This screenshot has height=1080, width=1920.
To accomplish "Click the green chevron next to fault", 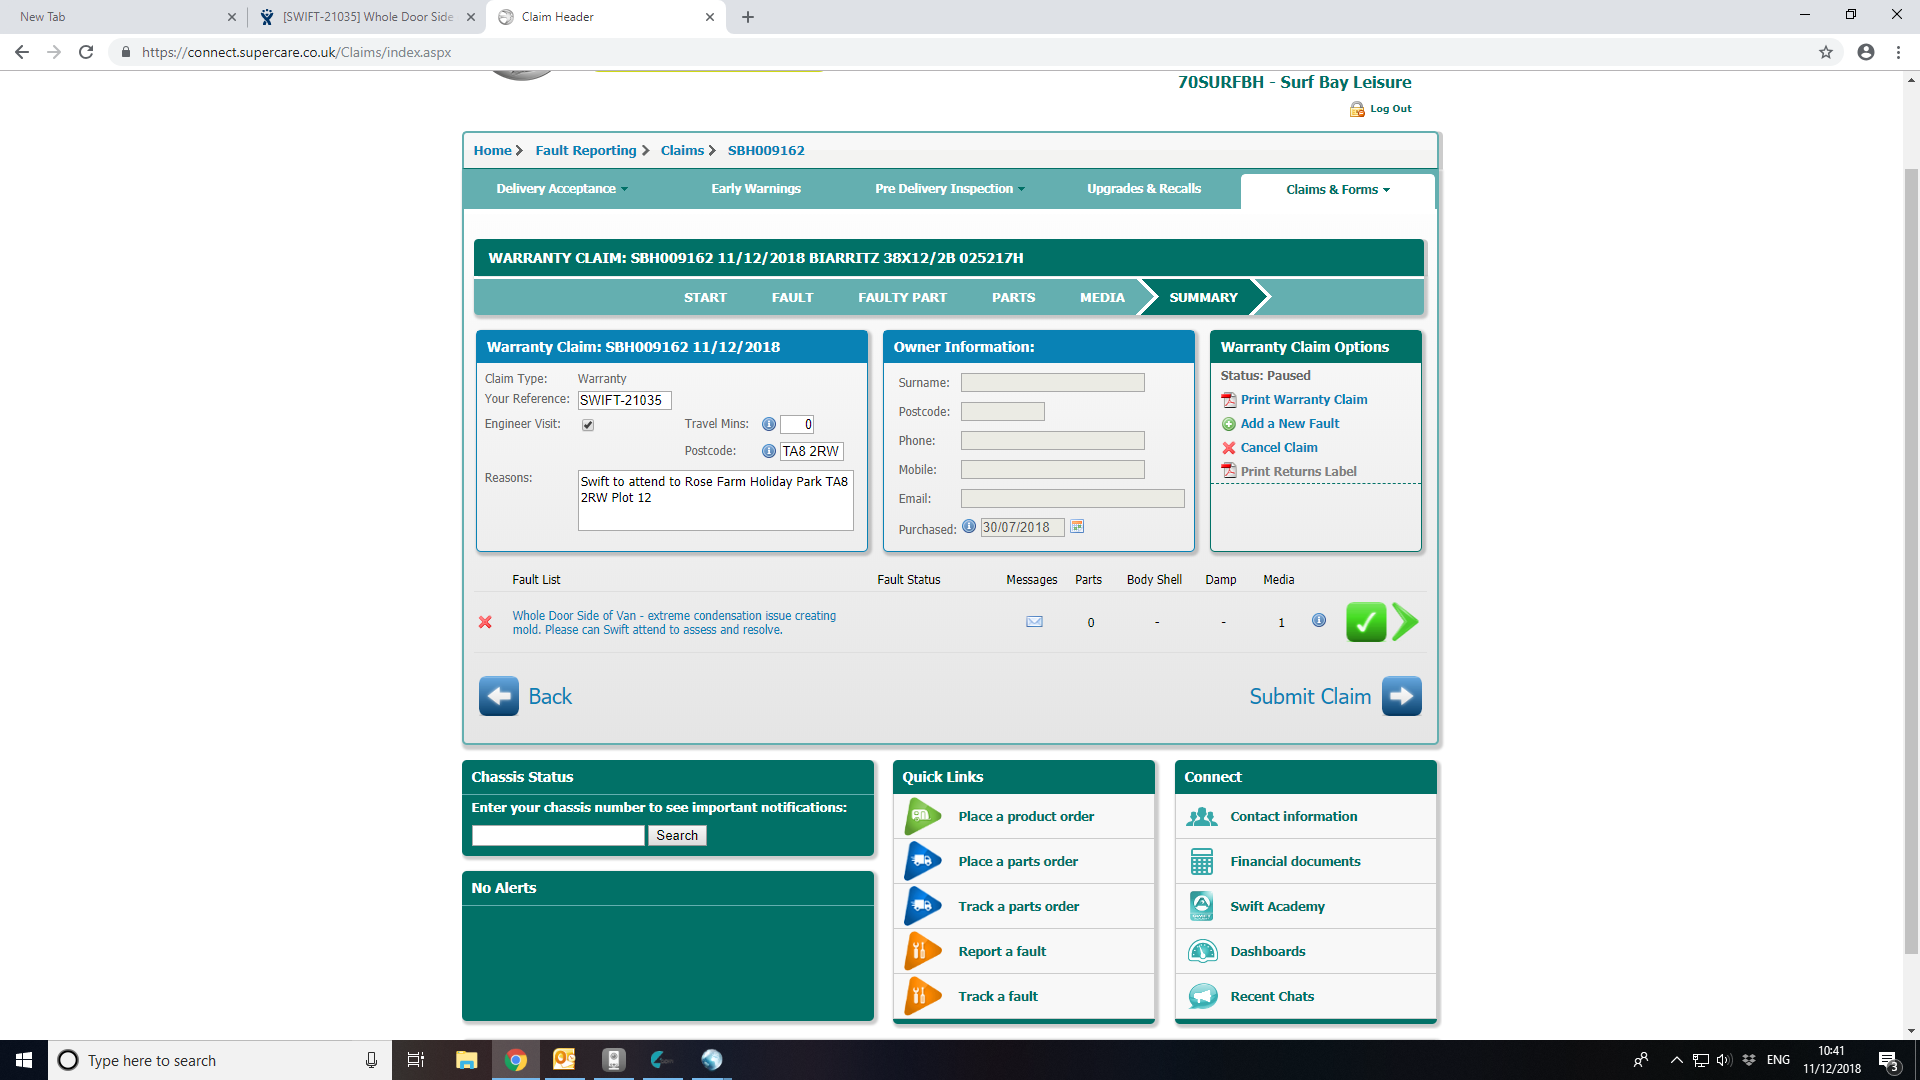I will [1404, 622].
